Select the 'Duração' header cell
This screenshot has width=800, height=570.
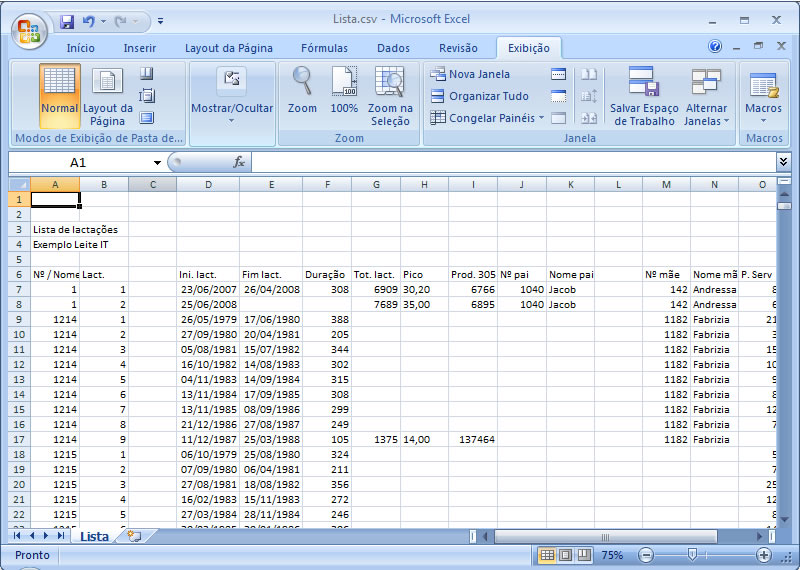point(327,275)
